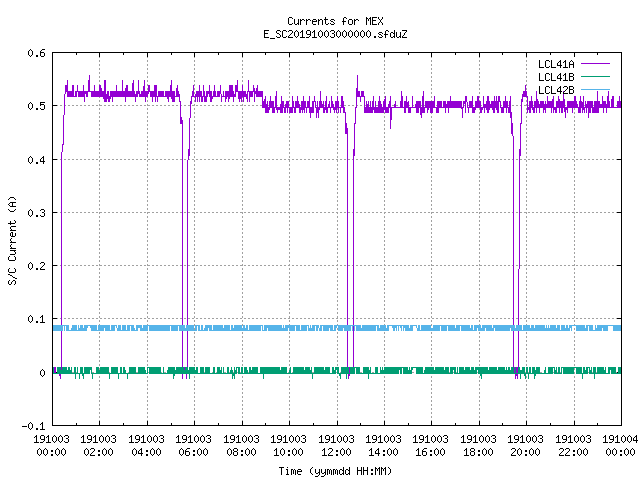Select the filename 'E_SC20191003000000.sfduZ' subtitle

click(x=335, y=34)
